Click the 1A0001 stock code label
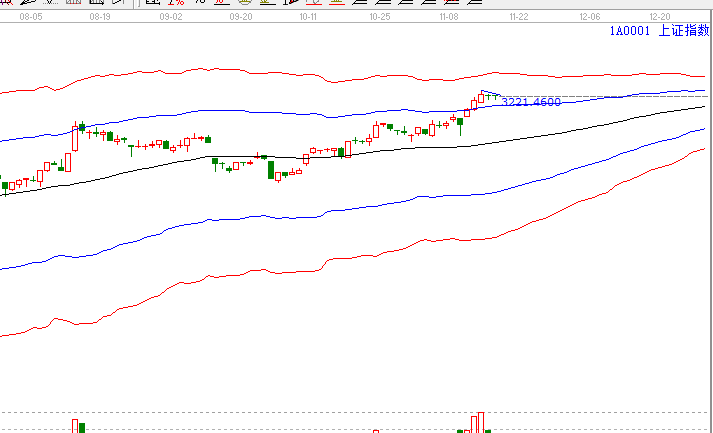The image size is (713, 433). click(630, 31)
